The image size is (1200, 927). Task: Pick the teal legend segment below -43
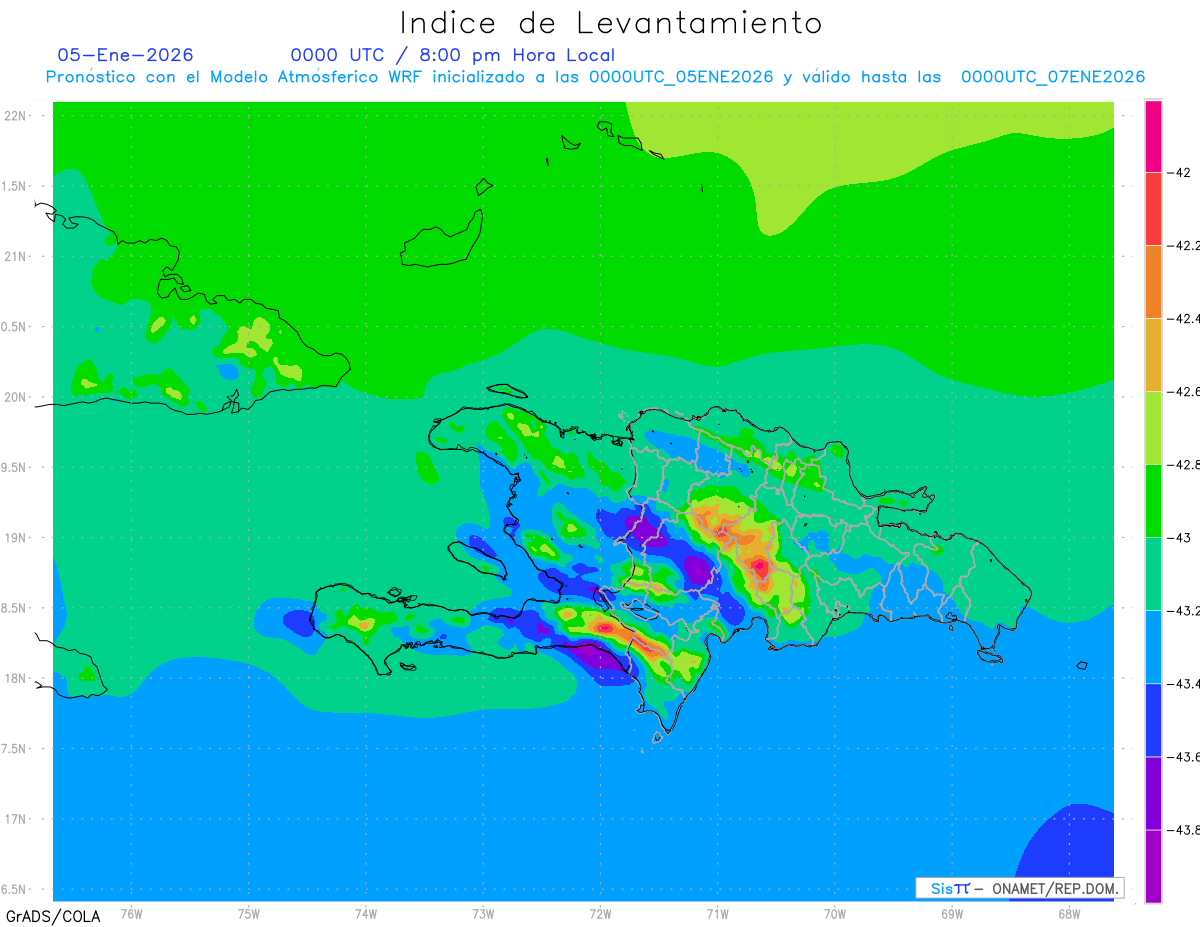1153,573
